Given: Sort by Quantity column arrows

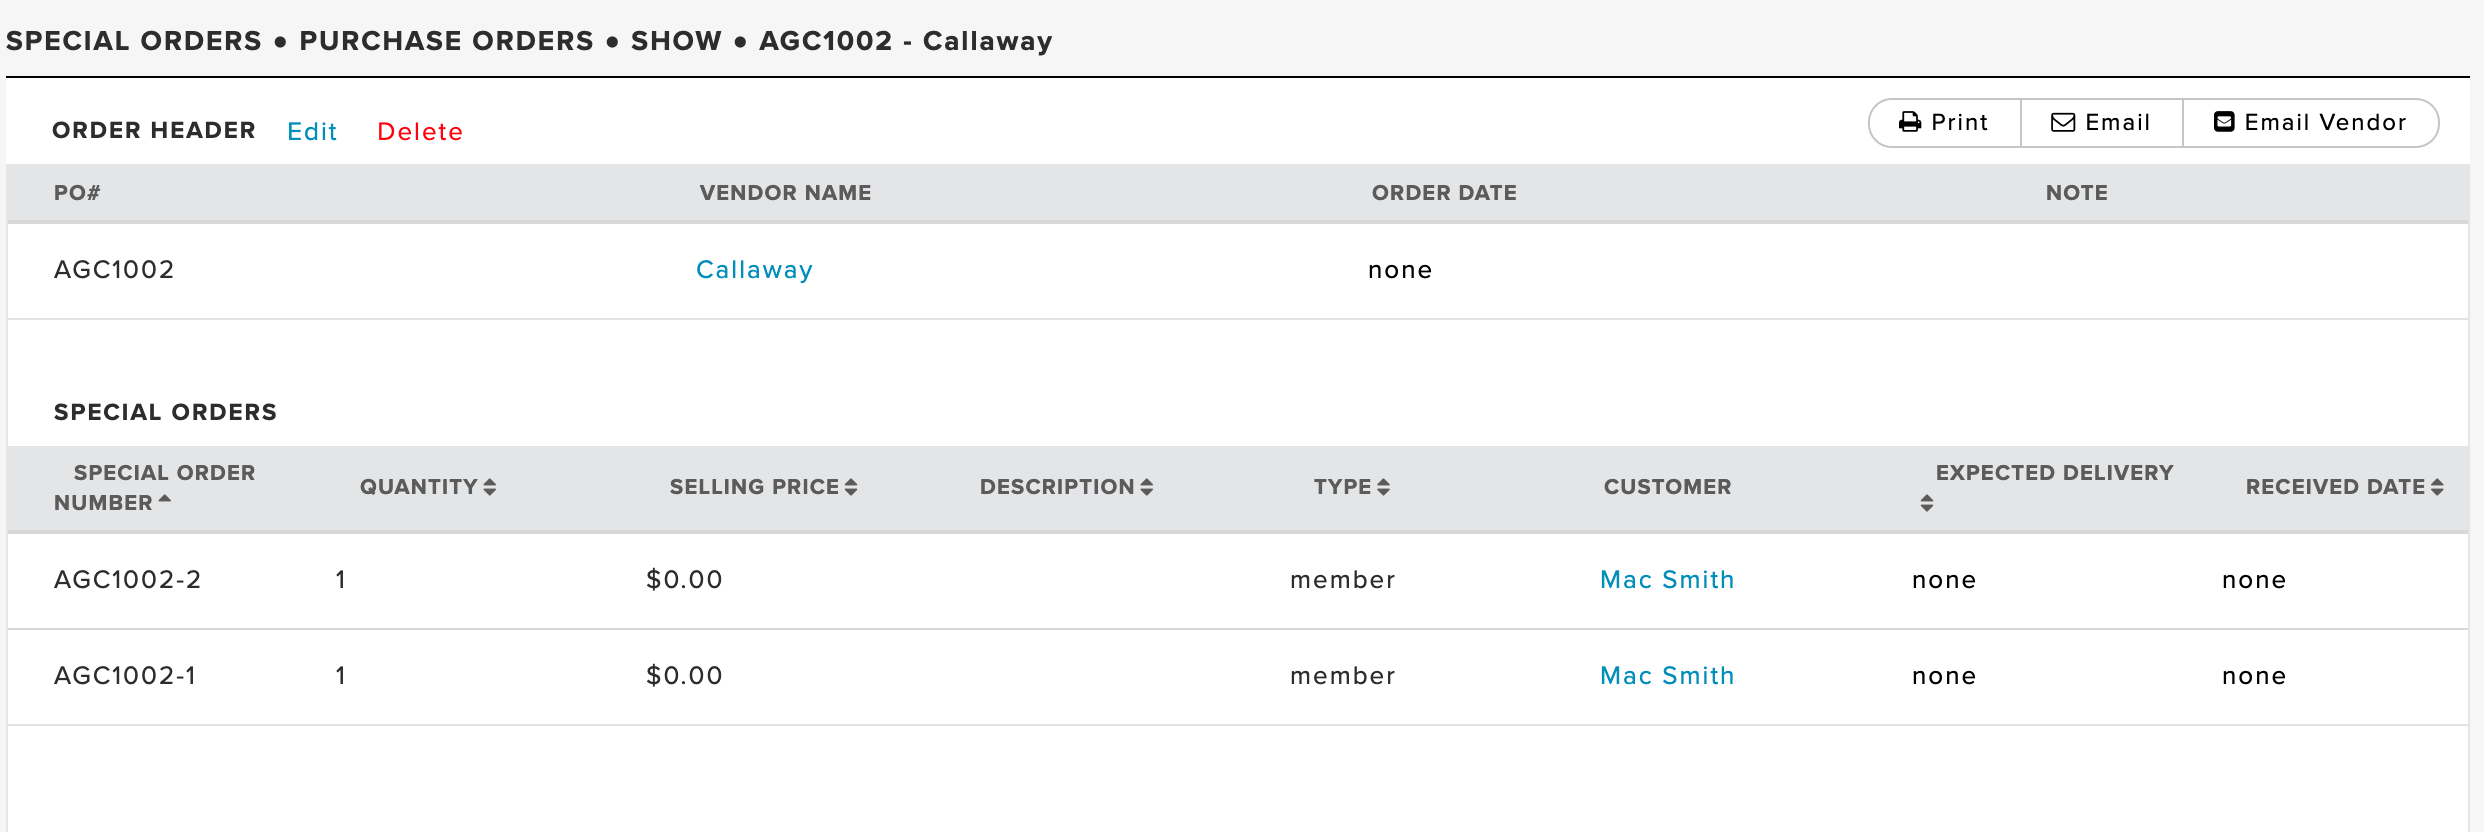Looking at the screenshot, I should click(490, 487).
